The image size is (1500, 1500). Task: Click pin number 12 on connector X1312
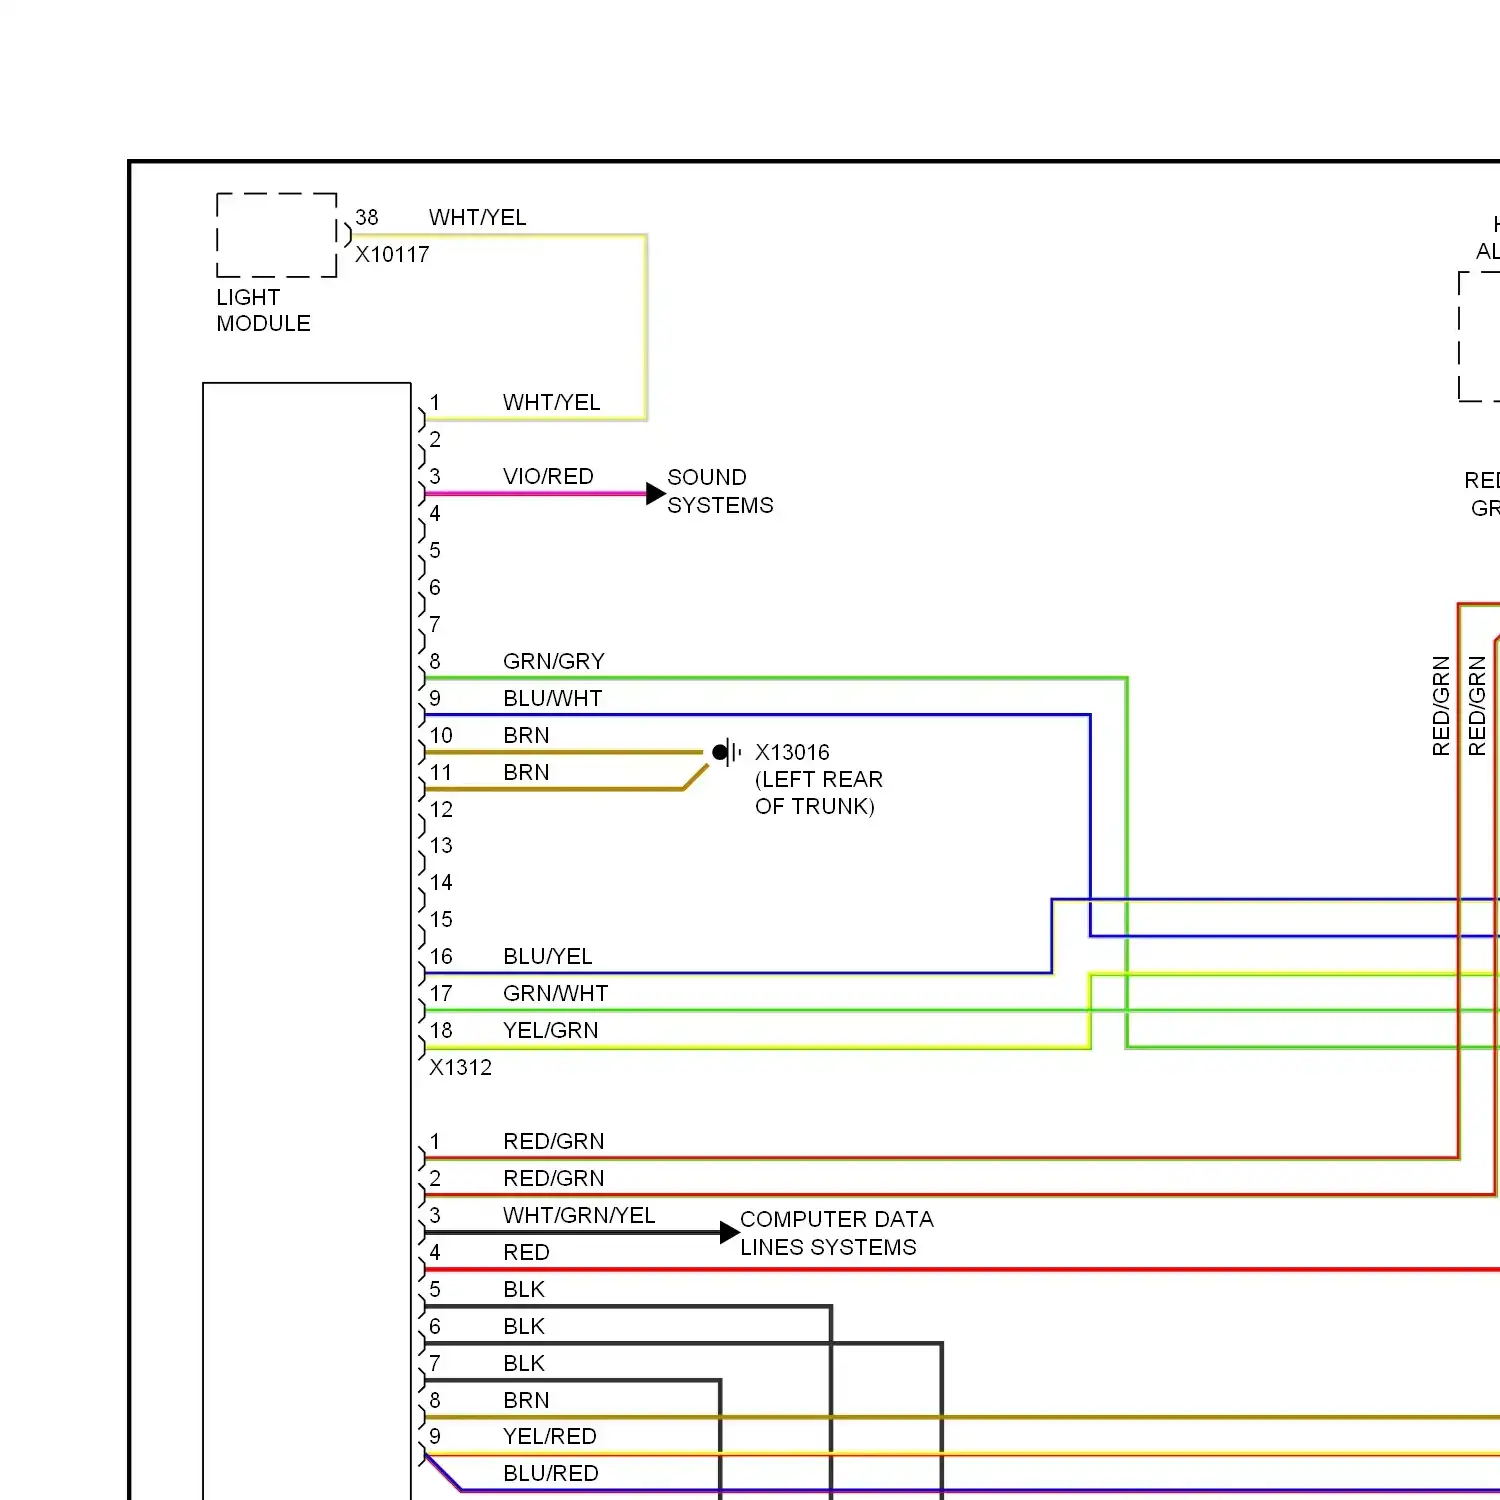click(x=441, y=809)
